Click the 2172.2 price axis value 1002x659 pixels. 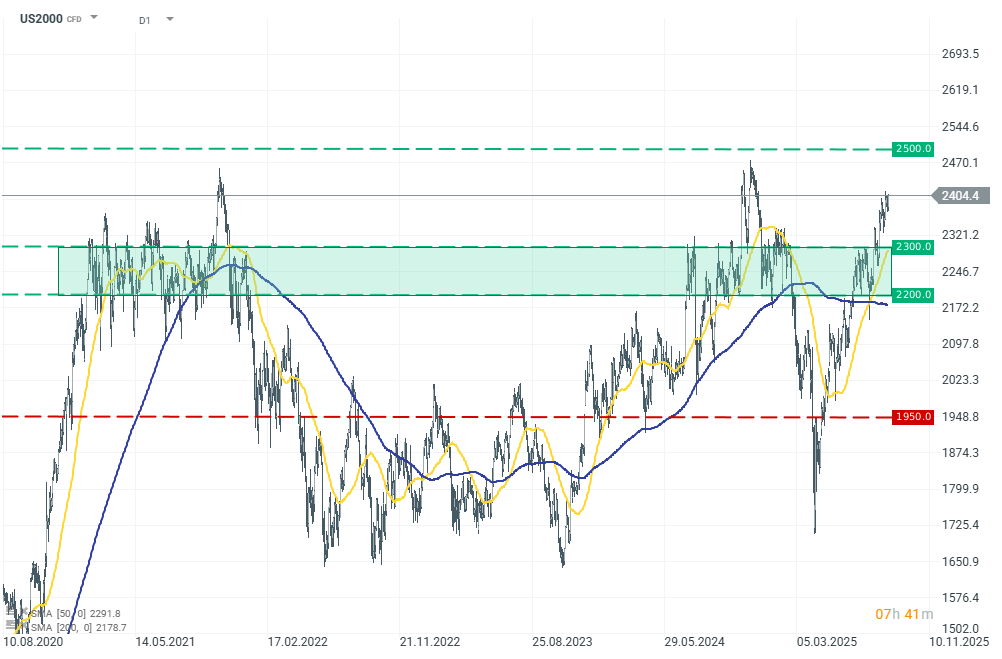click(960, 307)
